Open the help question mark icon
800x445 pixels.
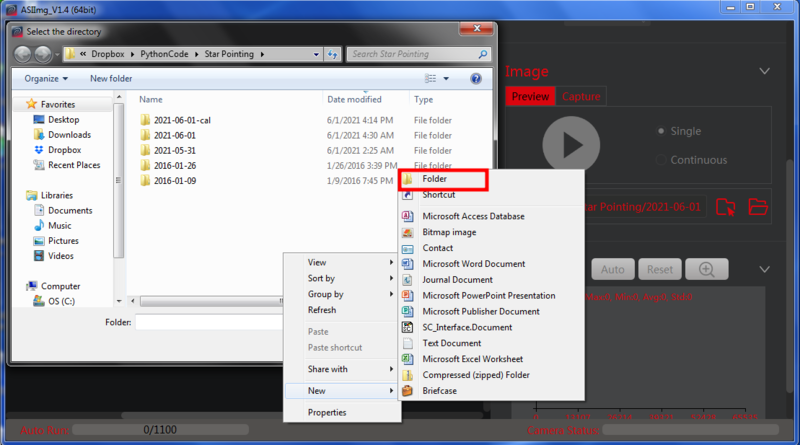point(476,79)
